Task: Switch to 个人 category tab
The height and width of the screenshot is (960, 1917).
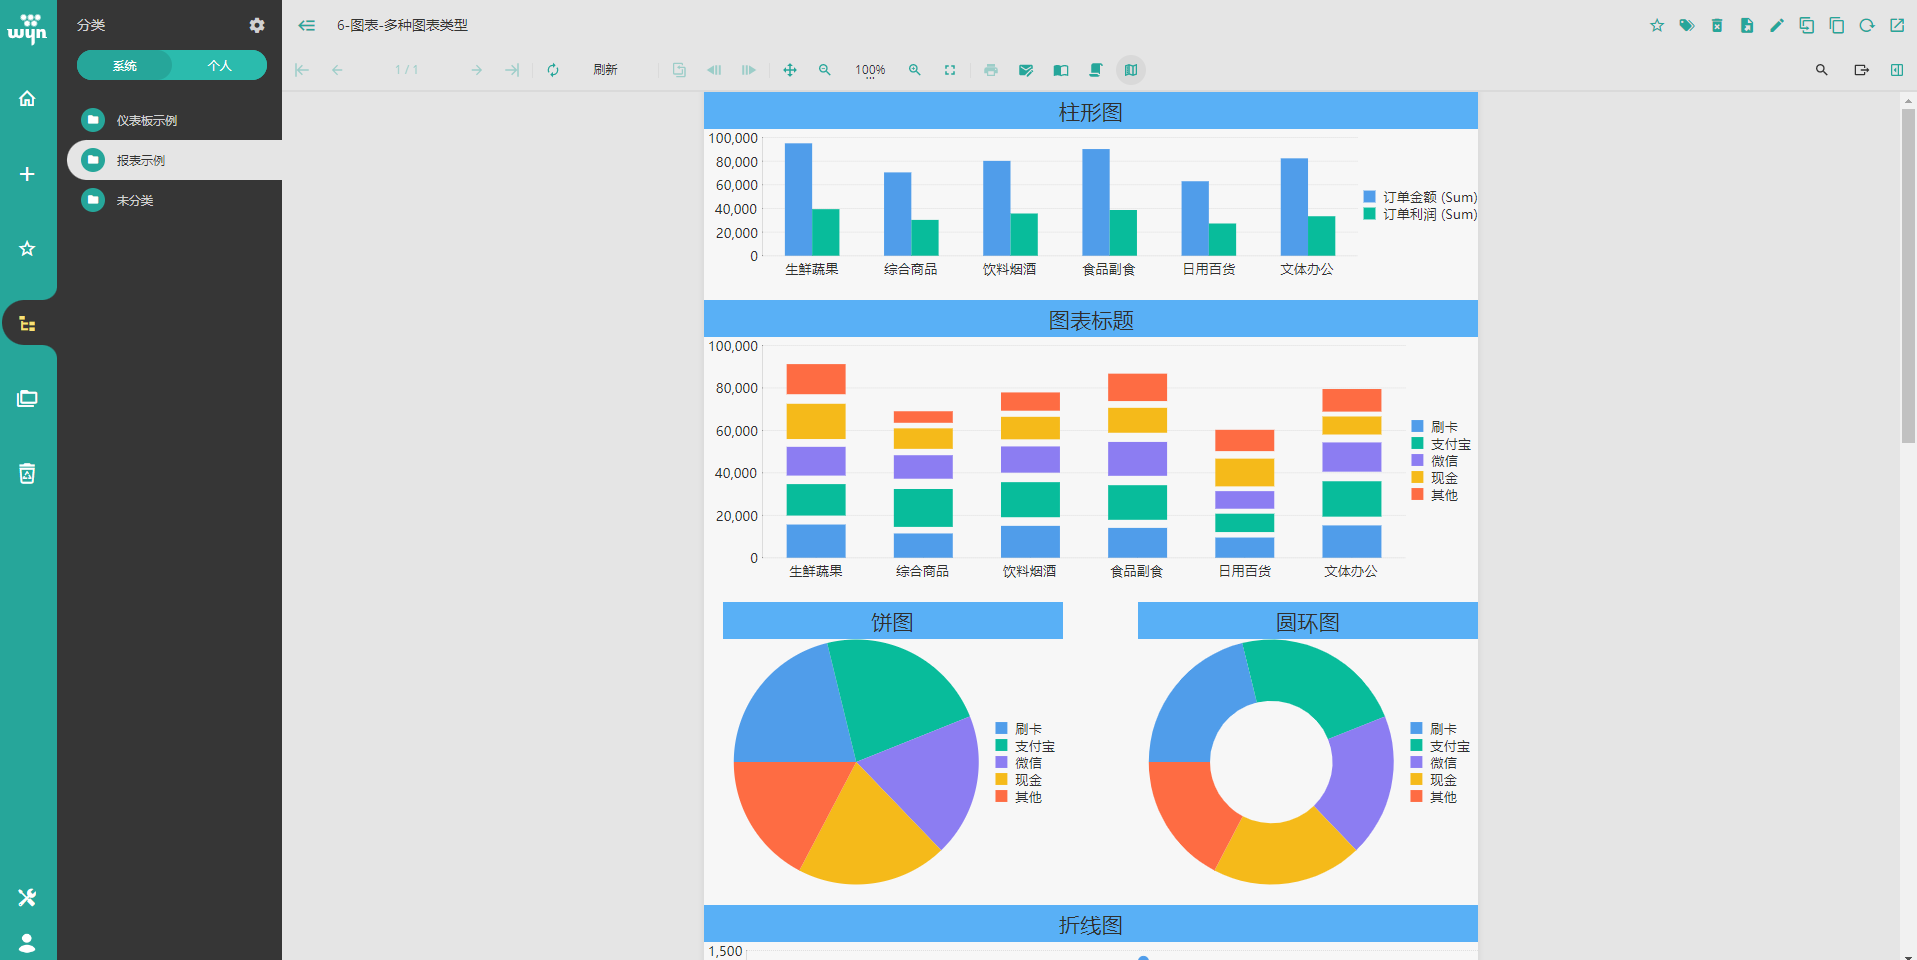Action: pyautogui.click(x=220, y=65)
